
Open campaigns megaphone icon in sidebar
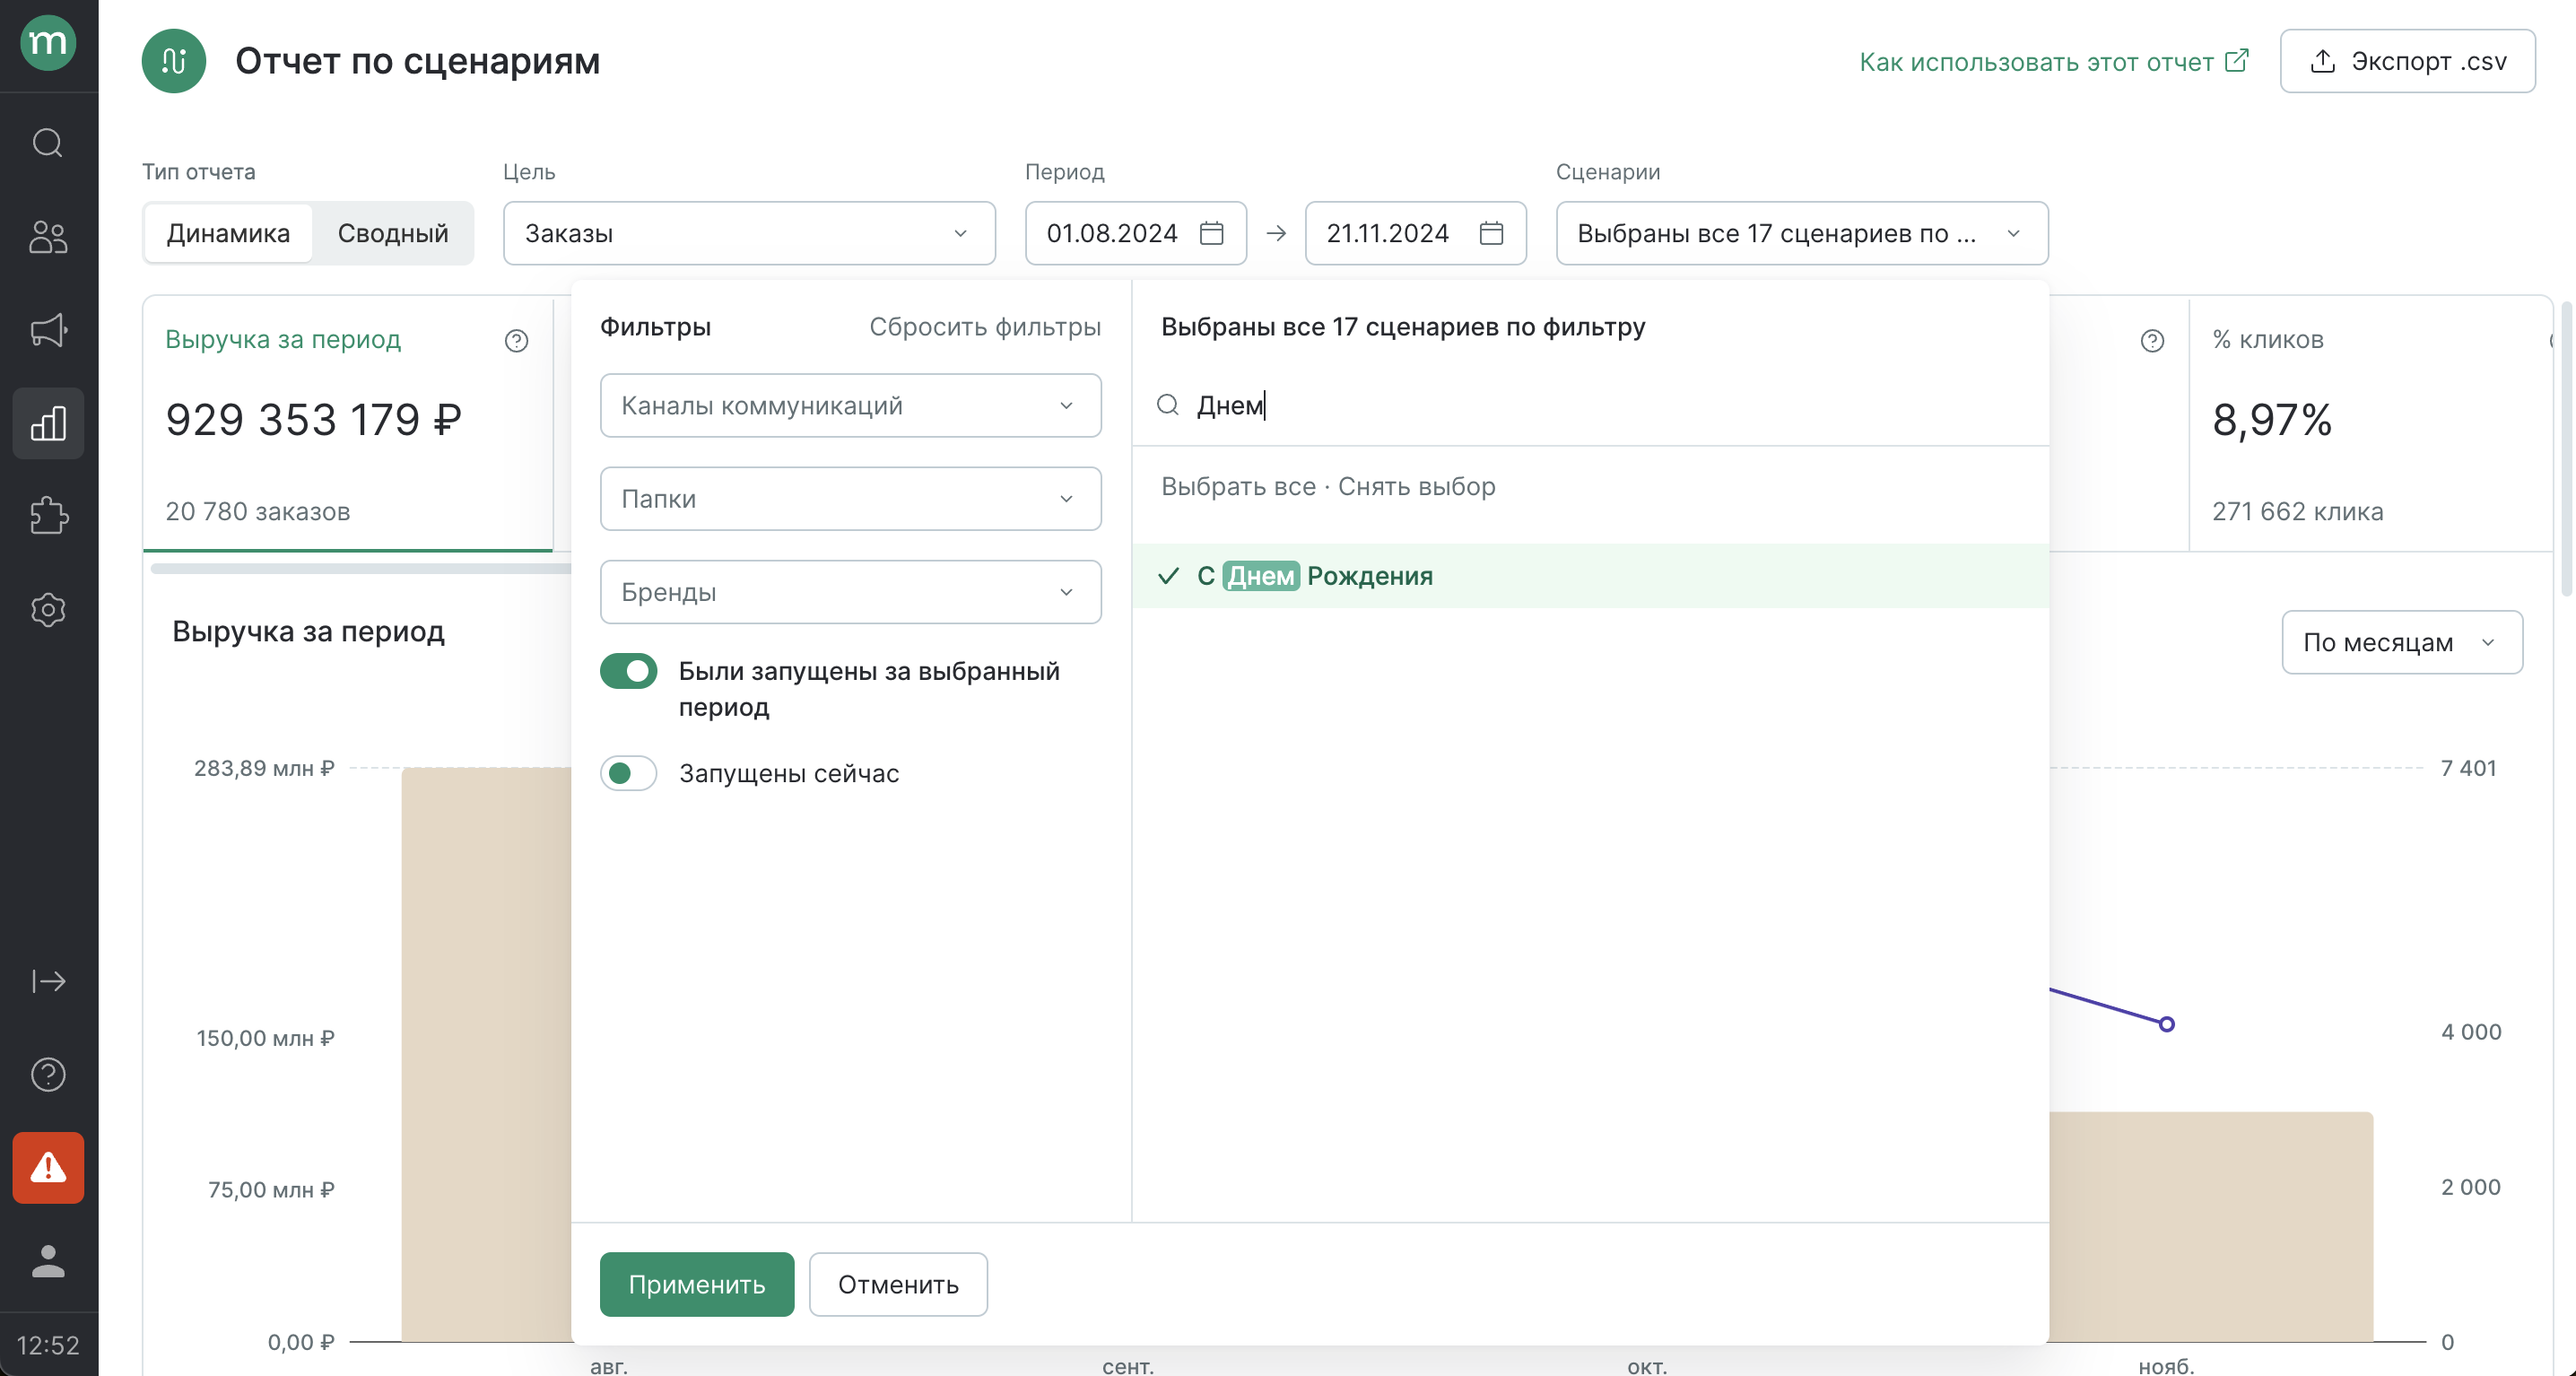pyautogui.click(x=48, y=330)
